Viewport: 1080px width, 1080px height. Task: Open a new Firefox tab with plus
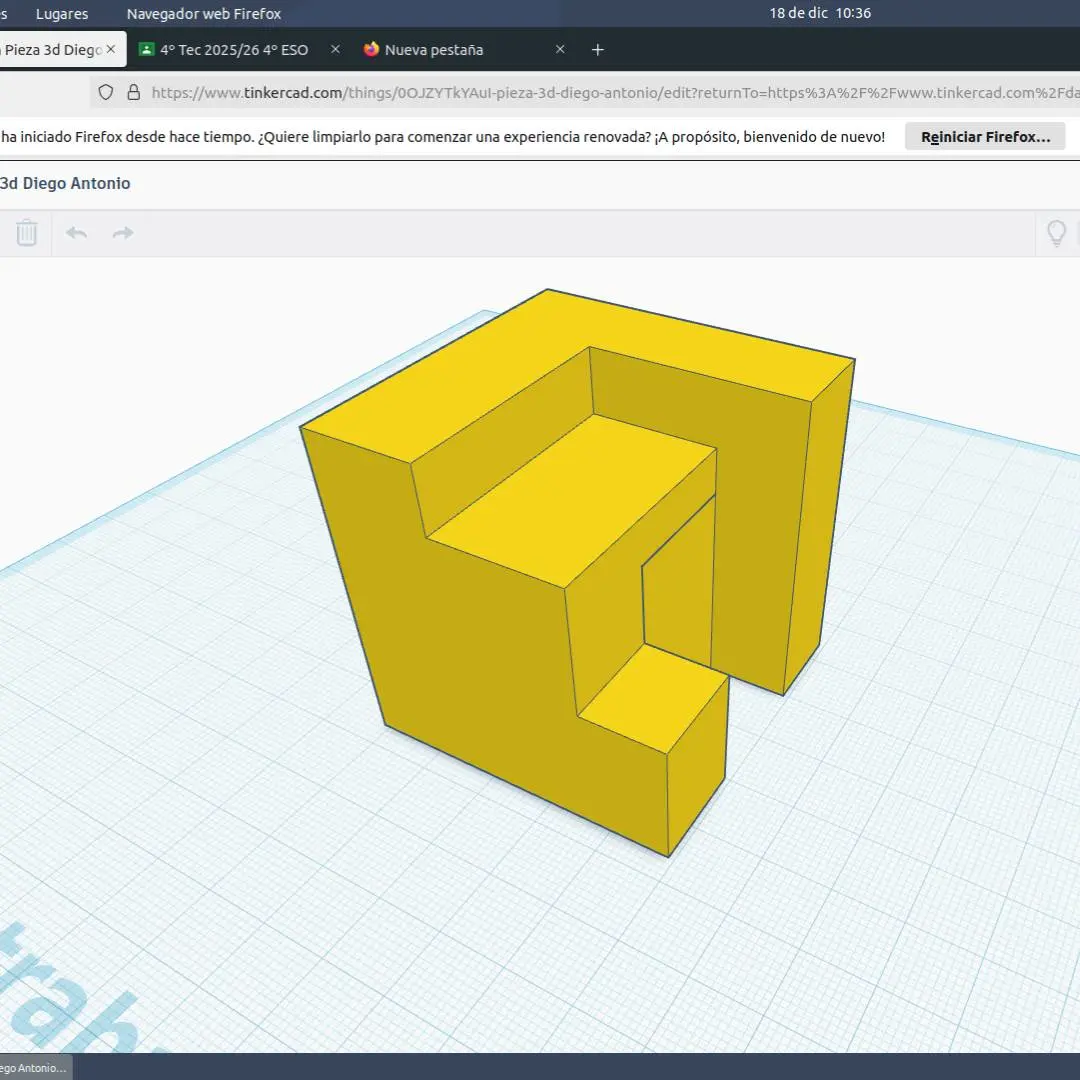click(598, 50)
